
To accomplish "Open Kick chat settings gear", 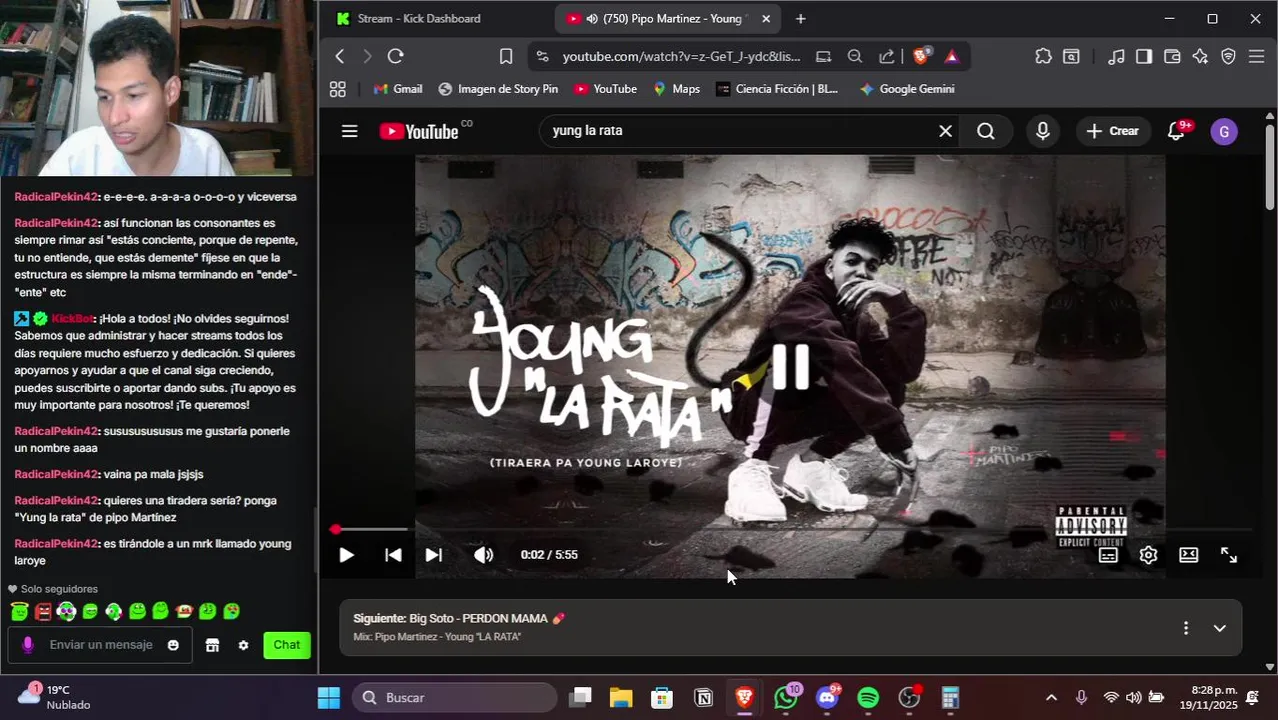I will [243, 645].
